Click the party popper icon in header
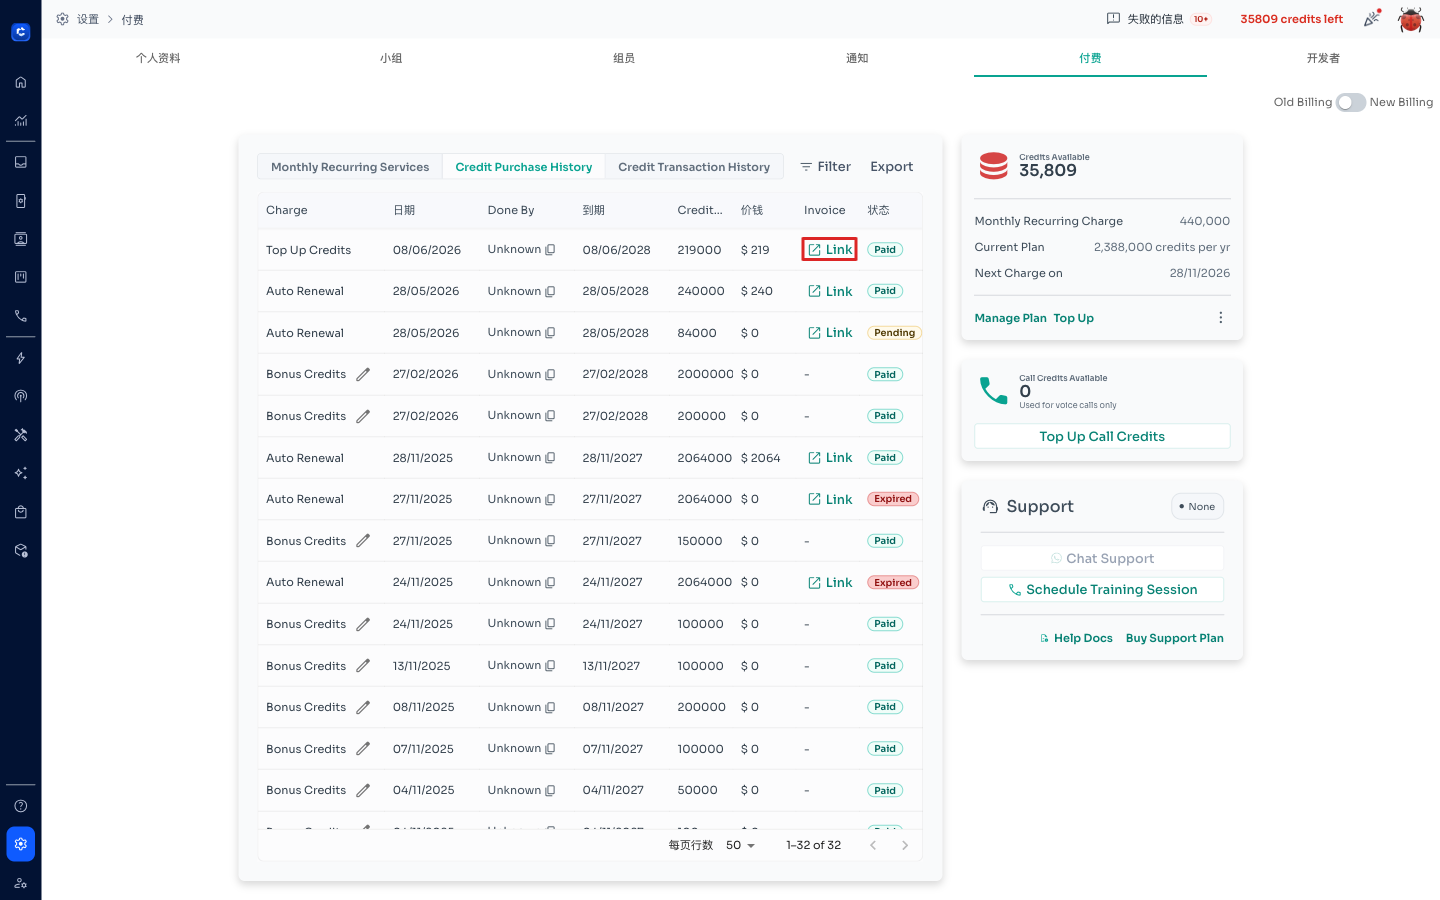This screenshot has width=1440, height=900. click(x=1372, y=18)
